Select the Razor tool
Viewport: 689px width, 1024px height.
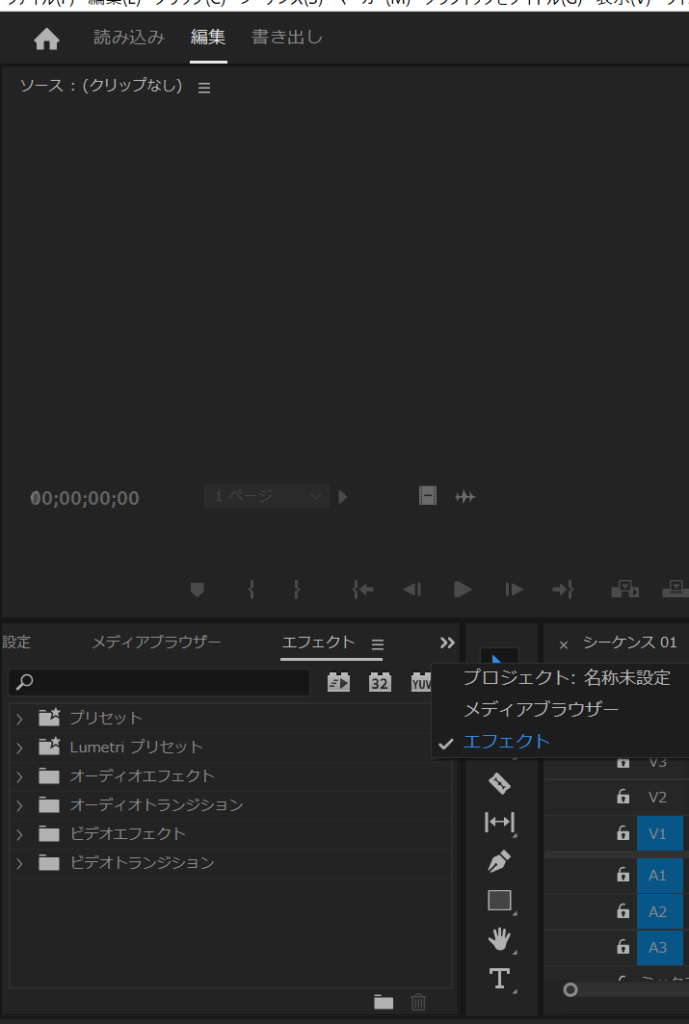499,782
